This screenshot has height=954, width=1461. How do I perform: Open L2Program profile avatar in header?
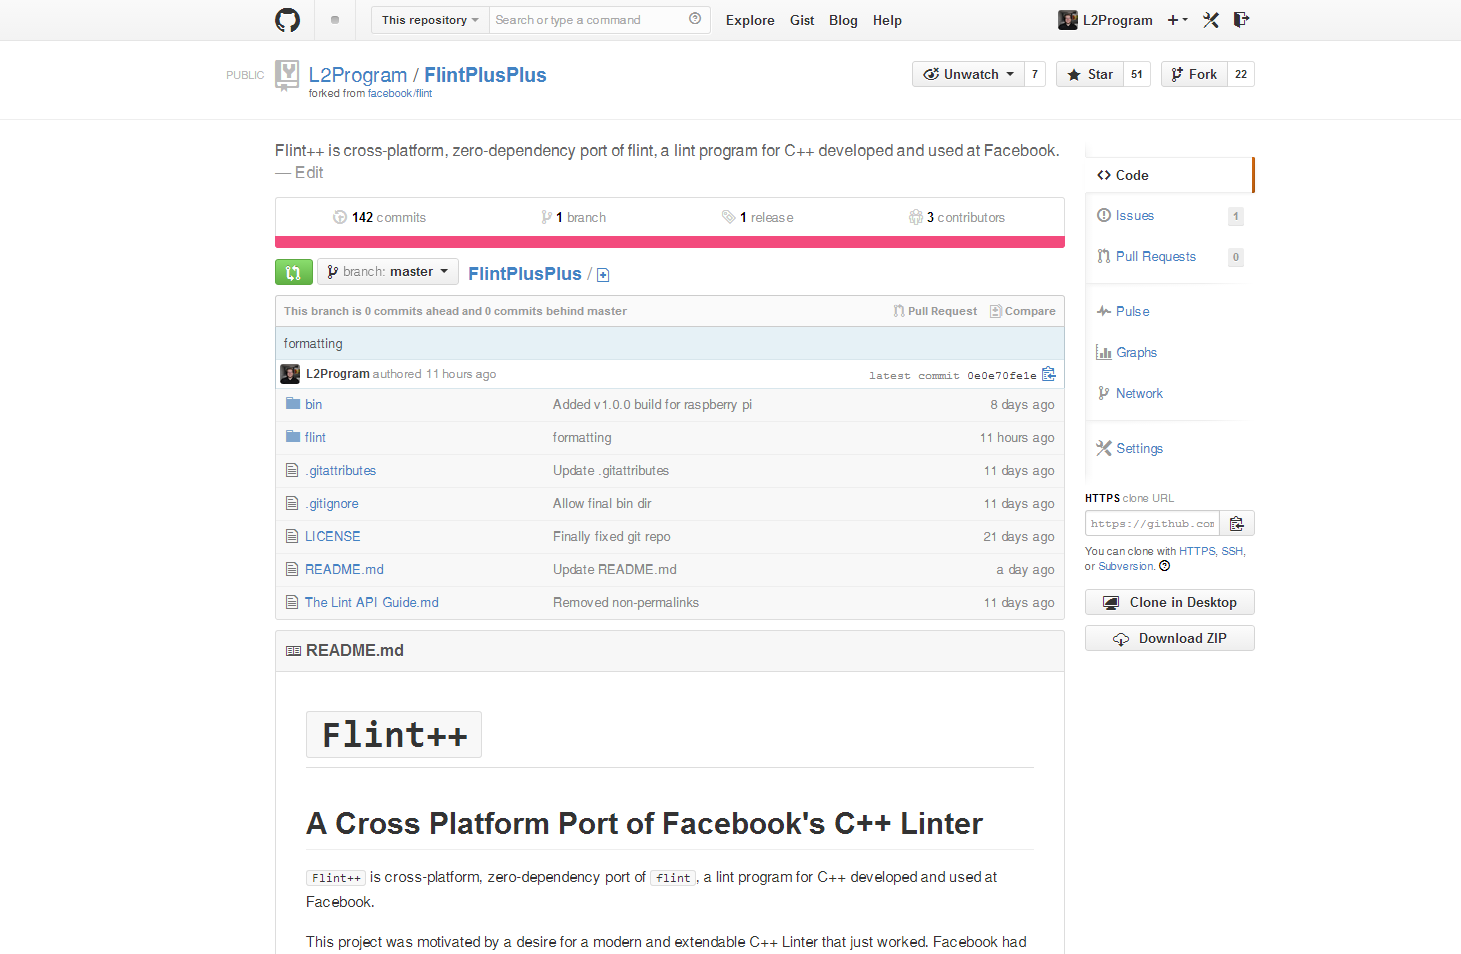pyautogui.click(x=1068, y=20)
